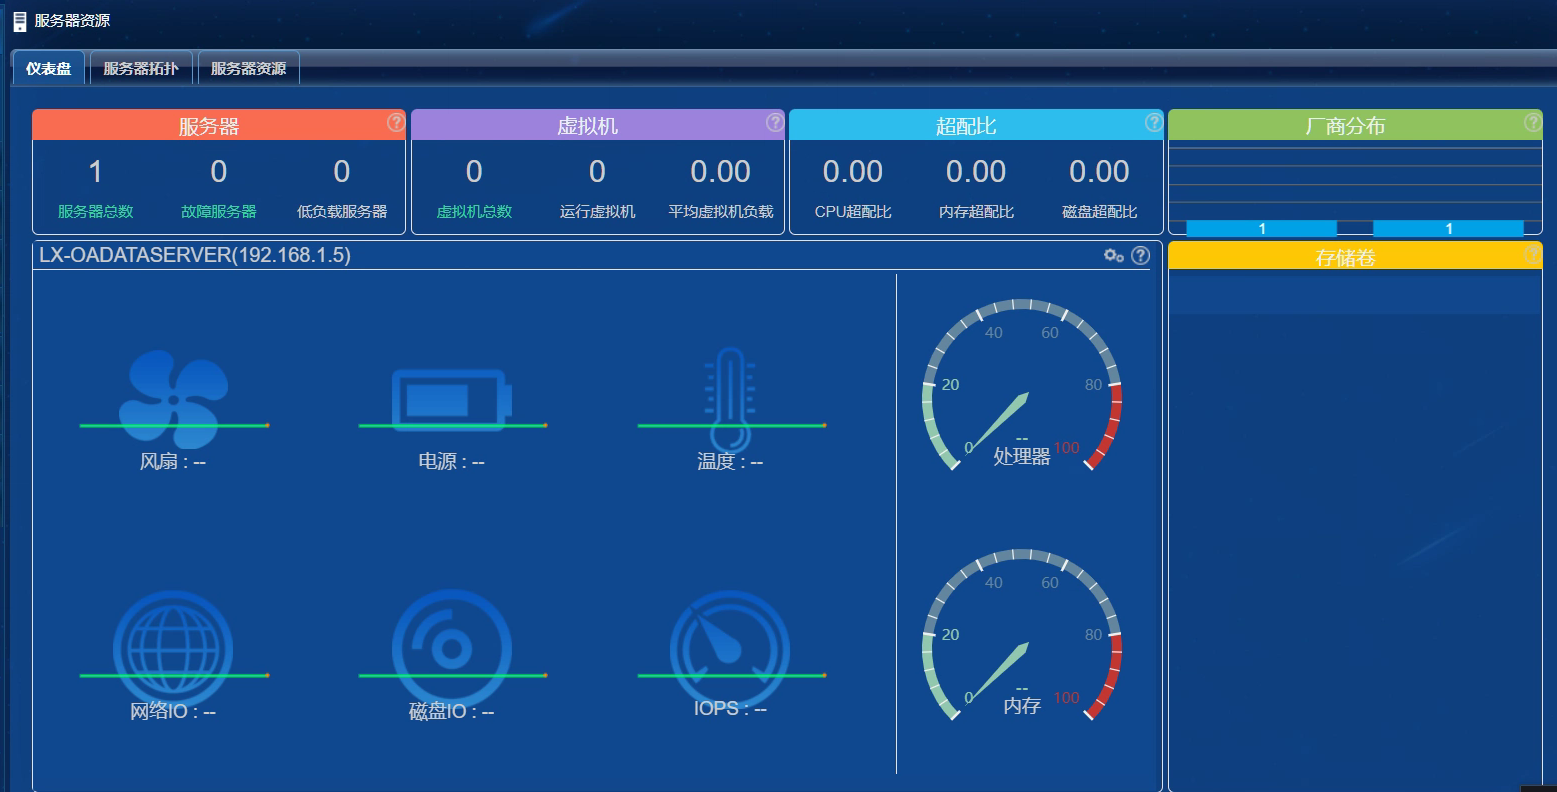Click the 服务器 card header
Viewport: 1557px width, 792px height.
click(219, 125)
